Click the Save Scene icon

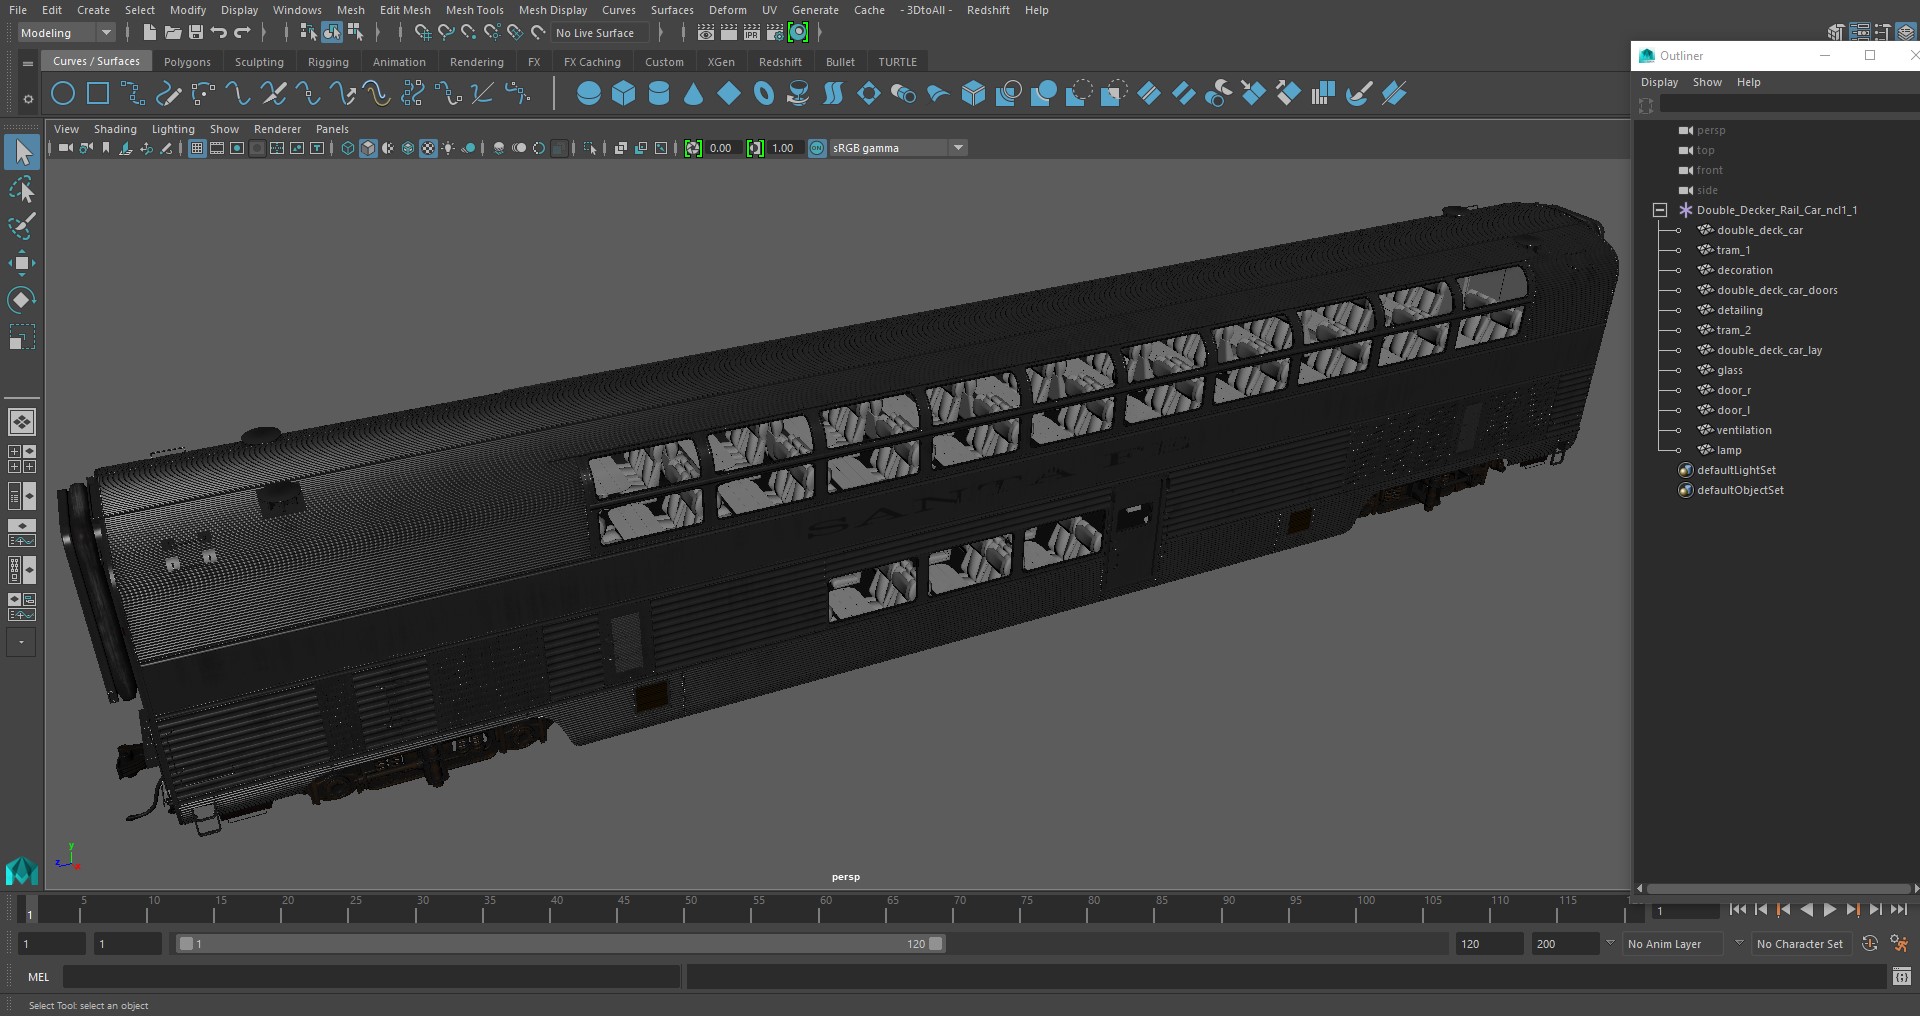click(x=195, y=33)
